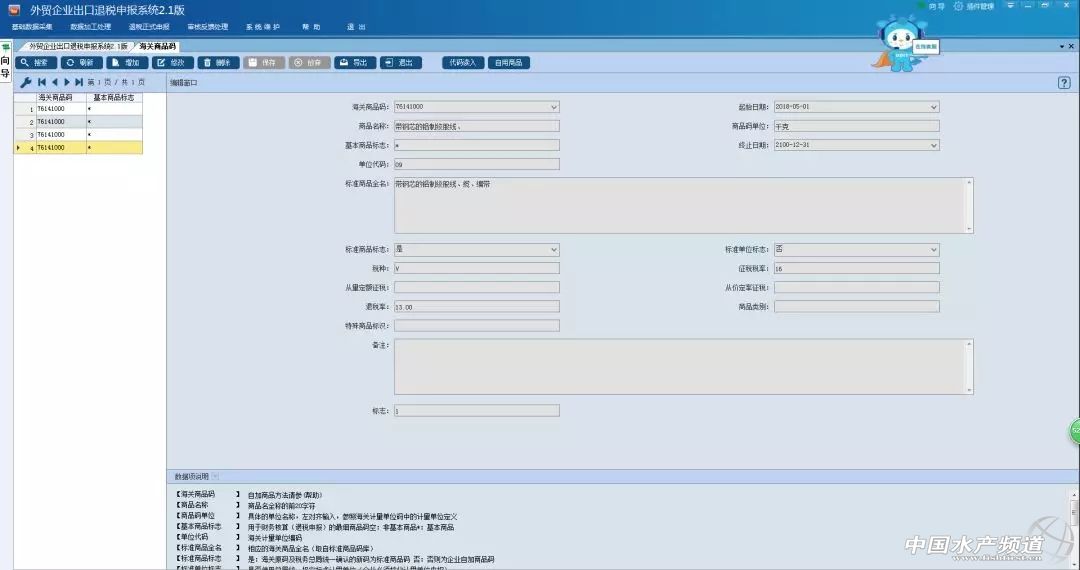Jump to the first page of records
Image resolution: width=1080 pixels, height=570 pixels.
pos(42,82)
